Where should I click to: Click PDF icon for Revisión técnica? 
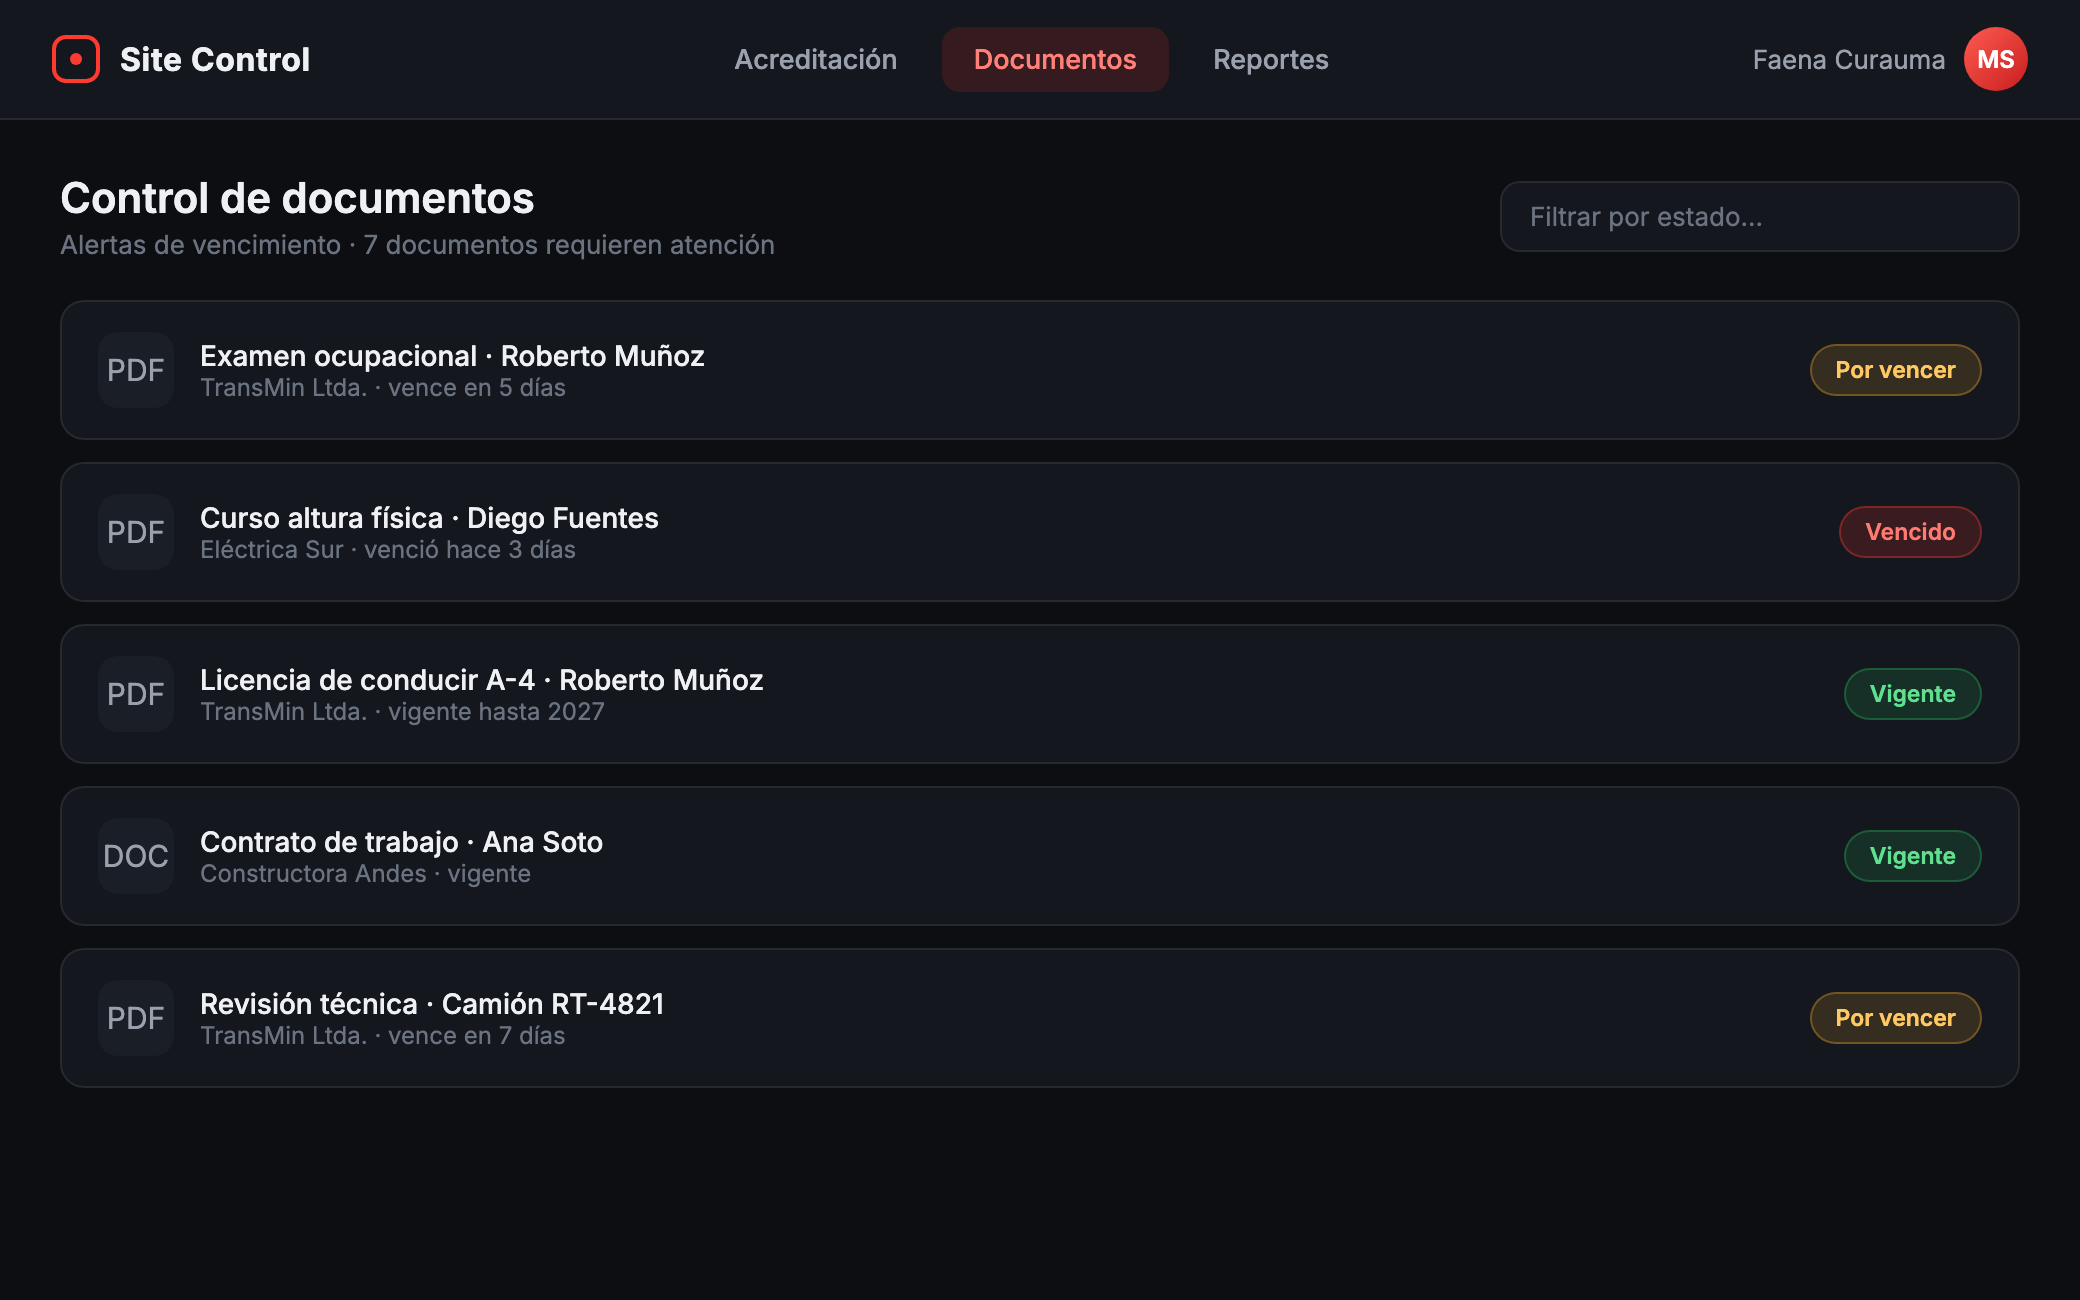pyautogui.click(x=136, y=1018)
